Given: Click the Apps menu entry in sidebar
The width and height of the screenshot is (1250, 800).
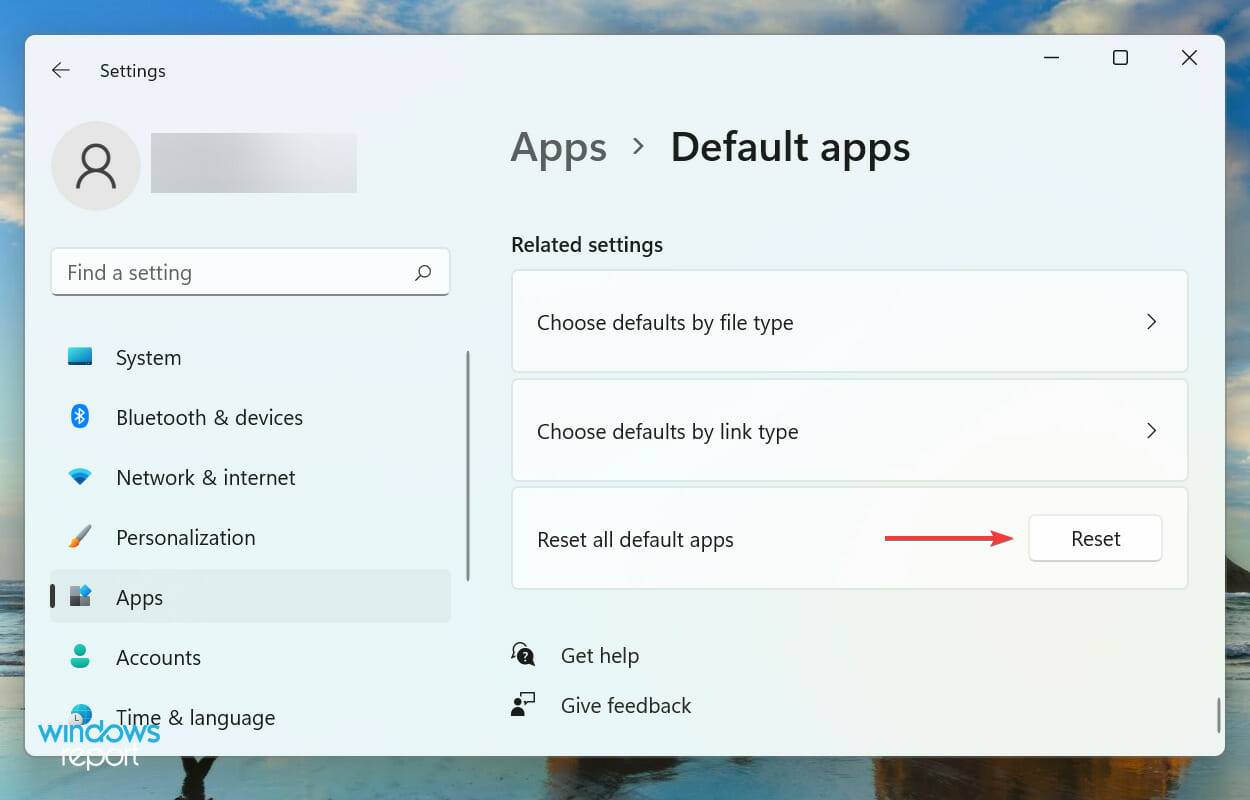Looking at the screenshot, I should [x=139, y=597].
